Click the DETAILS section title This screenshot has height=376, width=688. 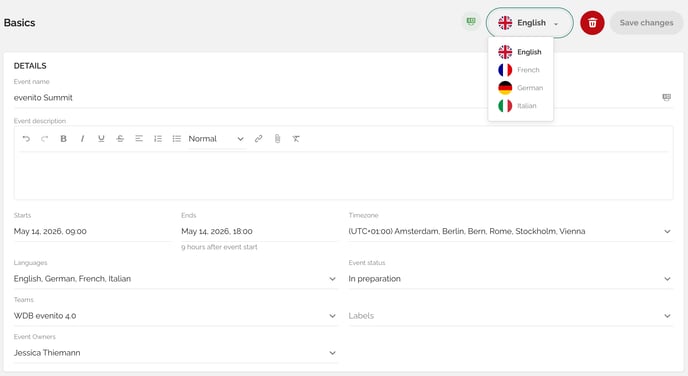tap(30, 66)
